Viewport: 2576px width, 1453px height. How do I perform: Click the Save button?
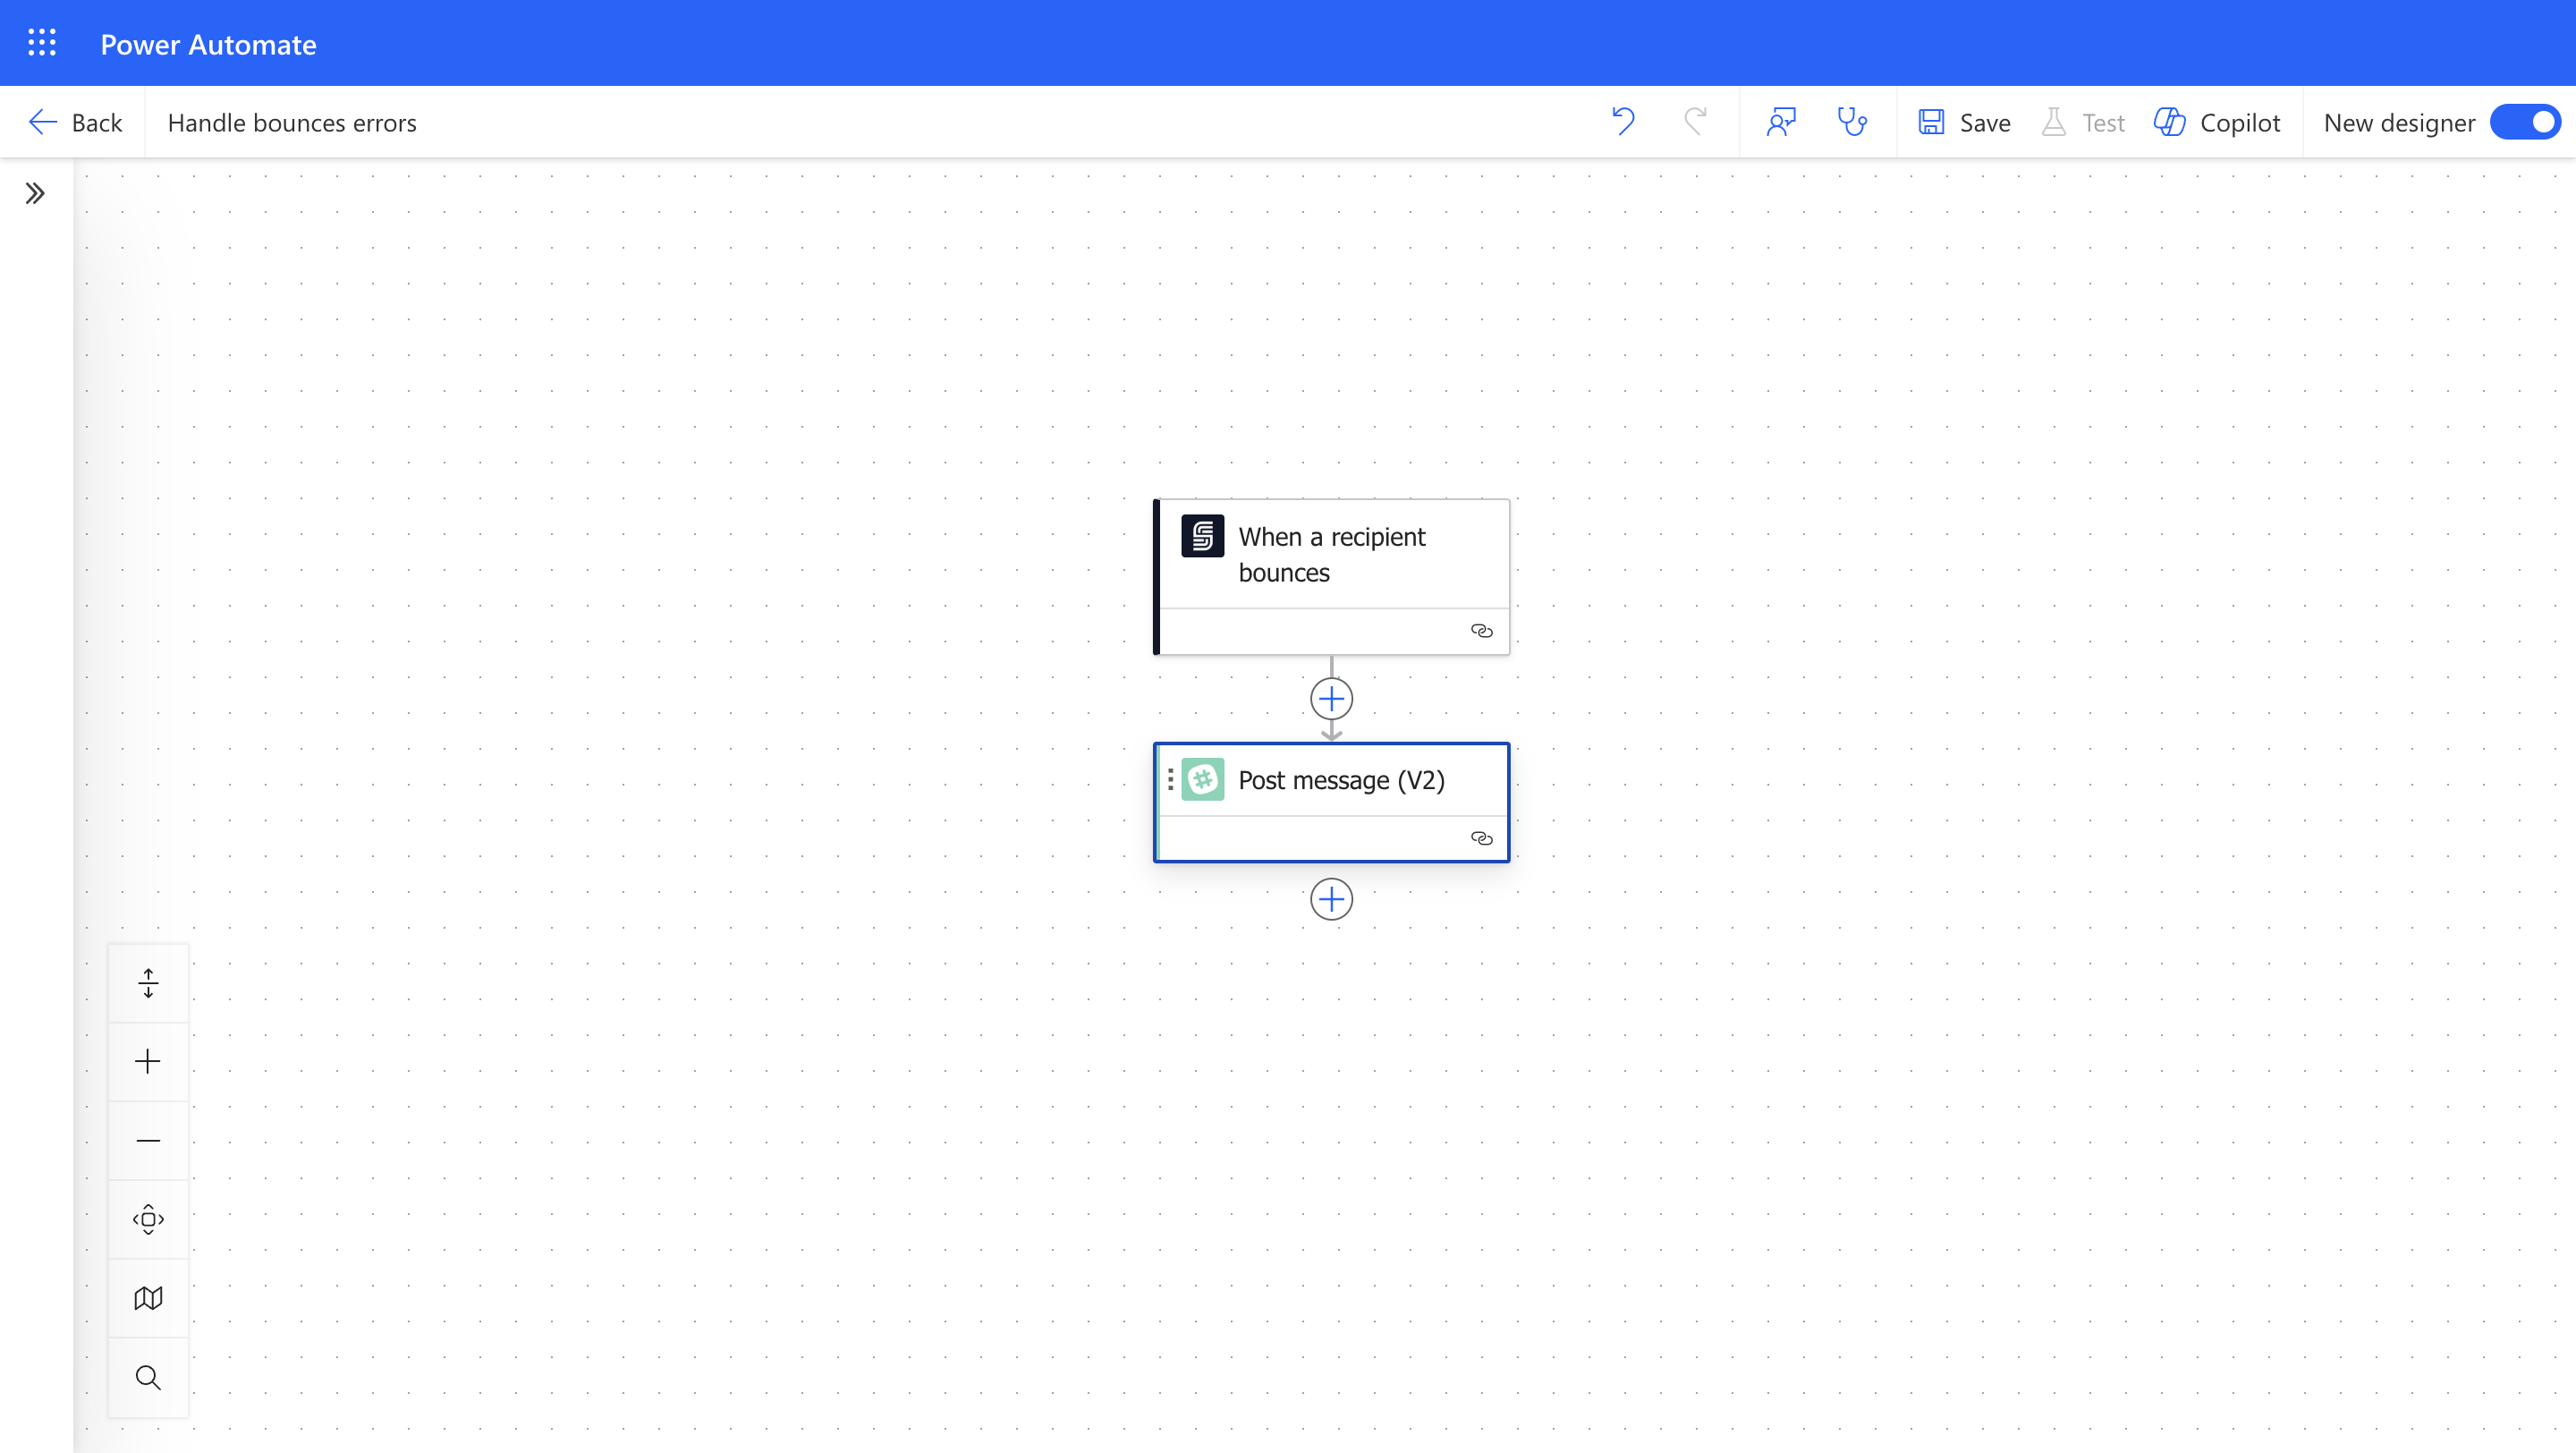(1964, 122)
